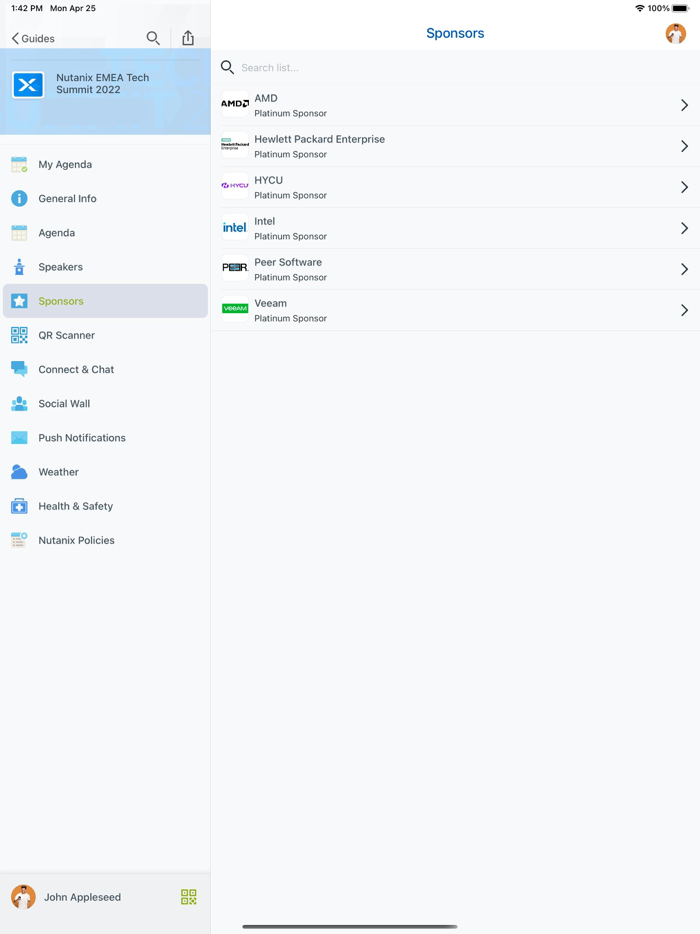Click the HYCU logo
This screenshot has height=934, width=700.
click(x=235, y=186)
